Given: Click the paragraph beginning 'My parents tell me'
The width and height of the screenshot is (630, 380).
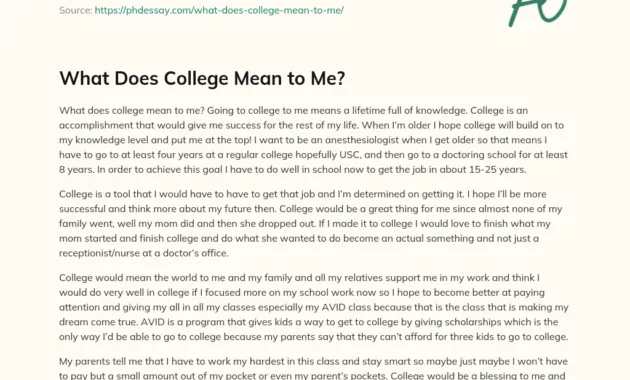Looking at the screenshot, I should point(313,368).
